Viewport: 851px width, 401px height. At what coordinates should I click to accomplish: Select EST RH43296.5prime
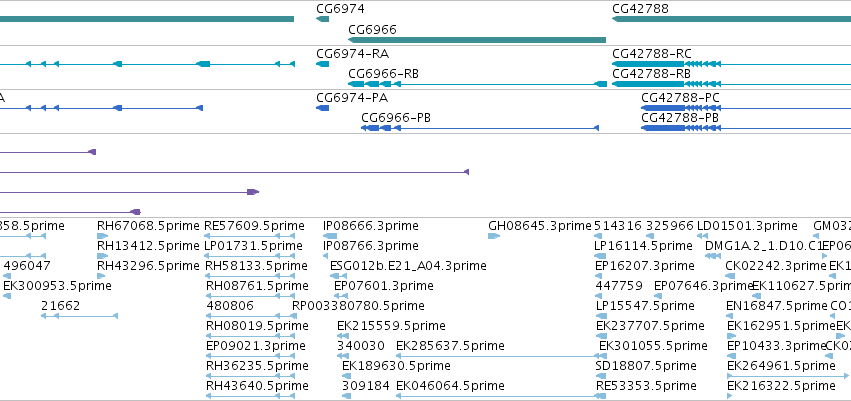click(148, 266)
